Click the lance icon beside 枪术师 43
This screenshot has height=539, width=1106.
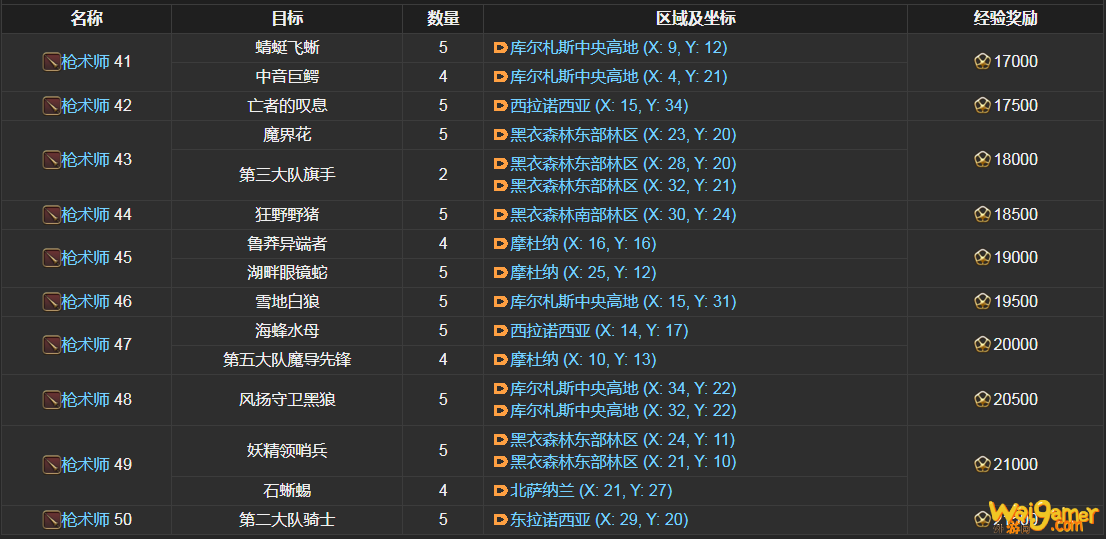point(51,160)
